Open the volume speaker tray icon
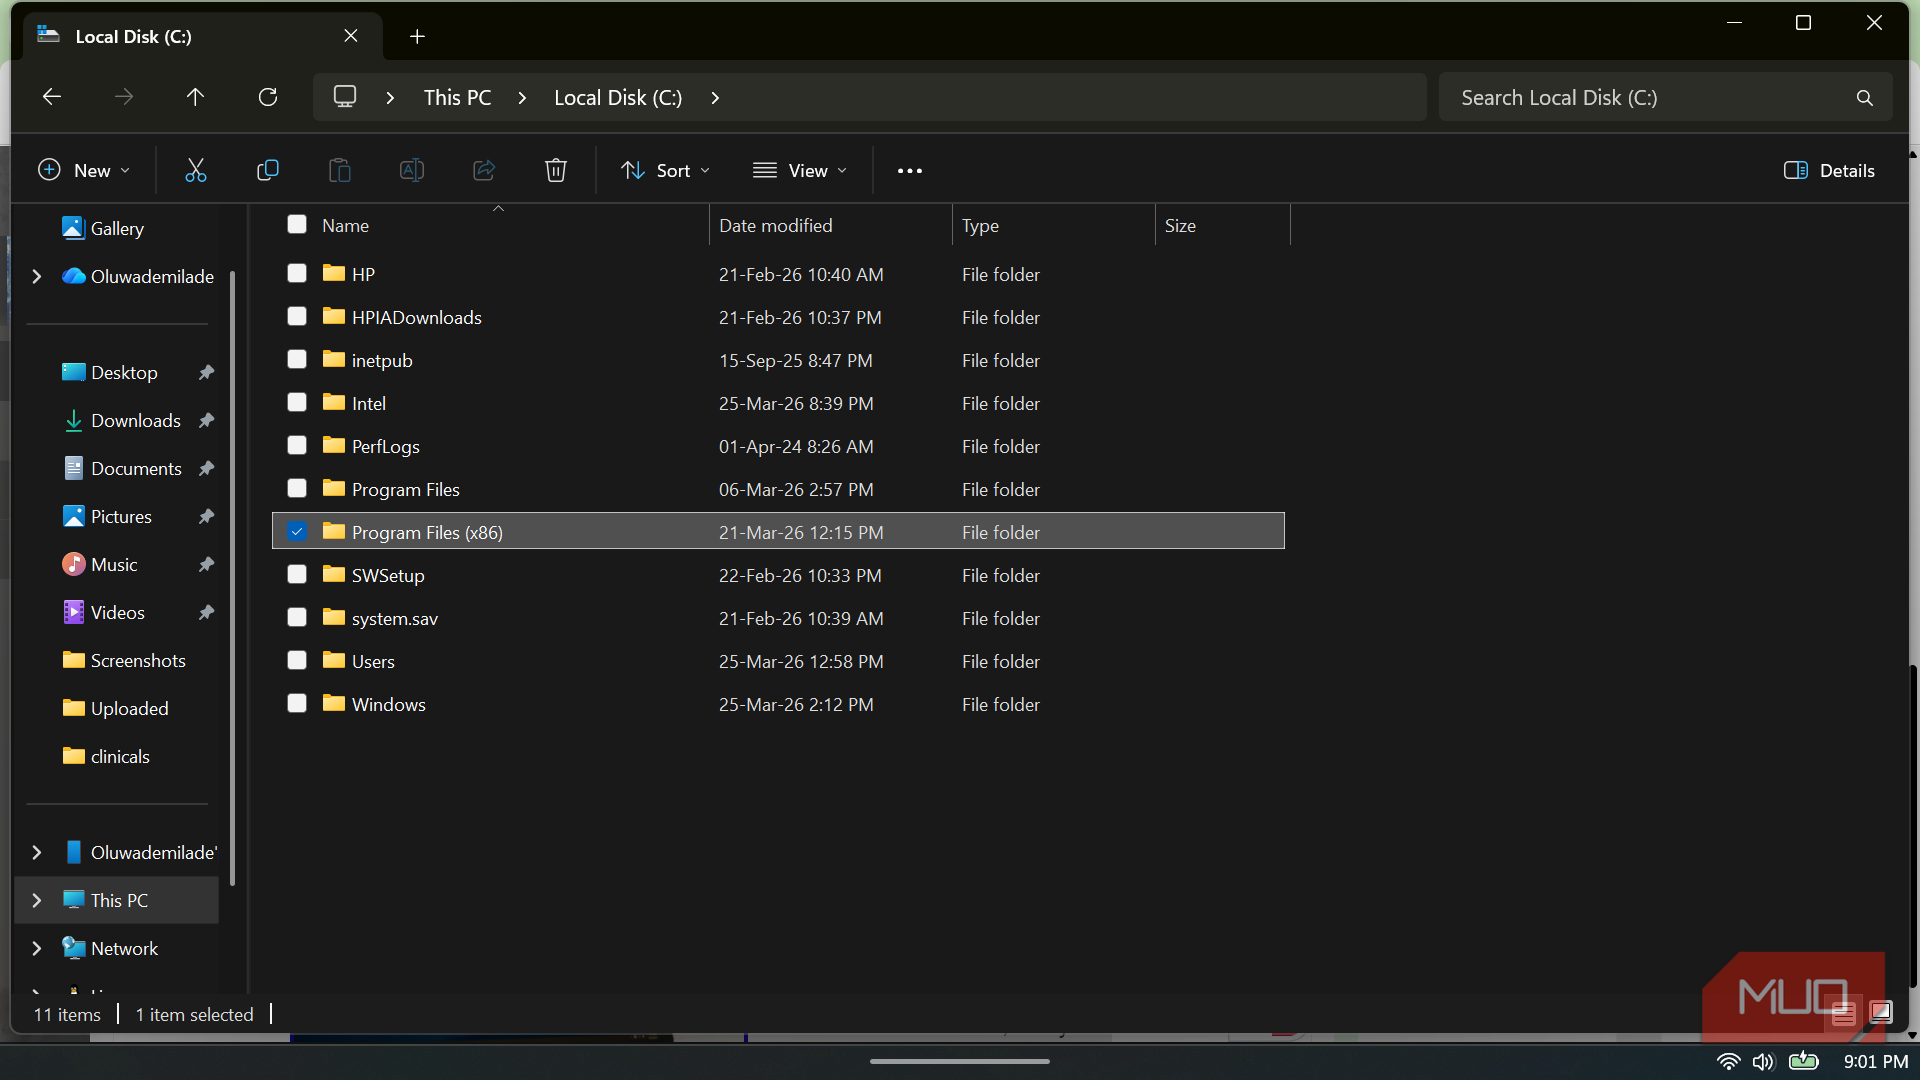 click(x=1763, y=1062)
